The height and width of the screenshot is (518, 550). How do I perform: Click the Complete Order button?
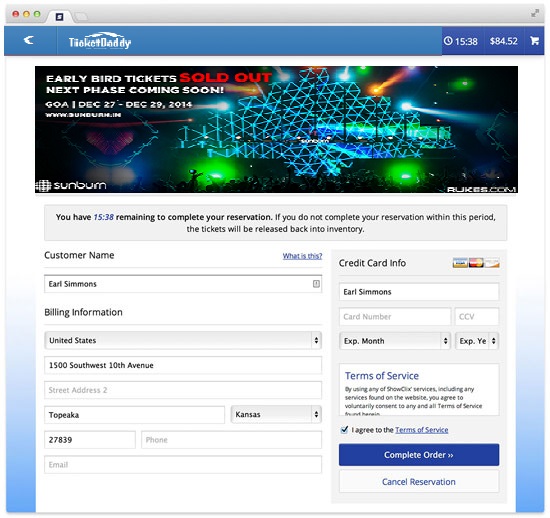tap(419, 455)
